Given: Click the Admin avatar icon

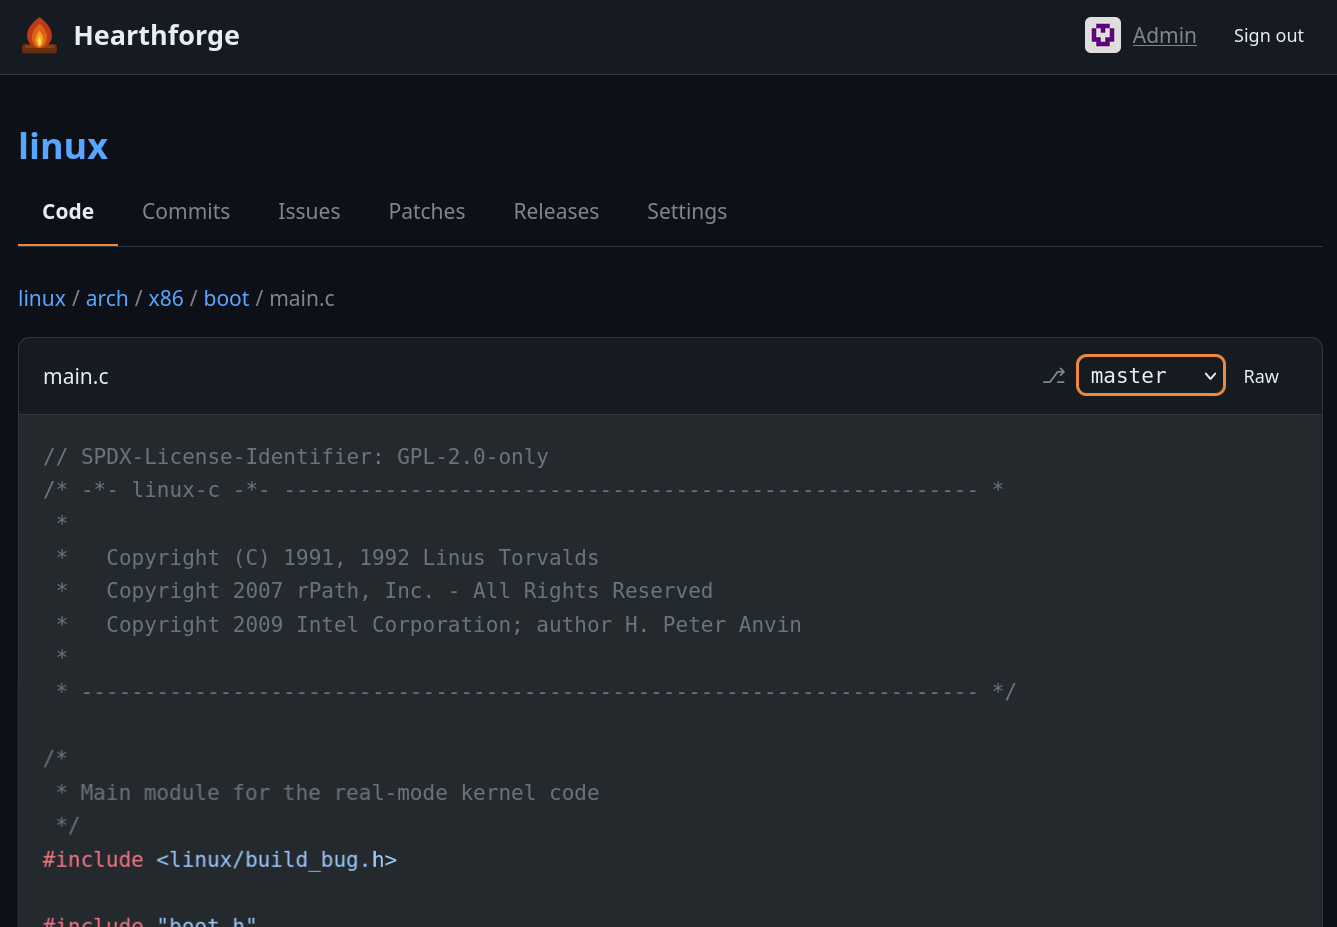Looking at the screenshot, I should 1103,35.
